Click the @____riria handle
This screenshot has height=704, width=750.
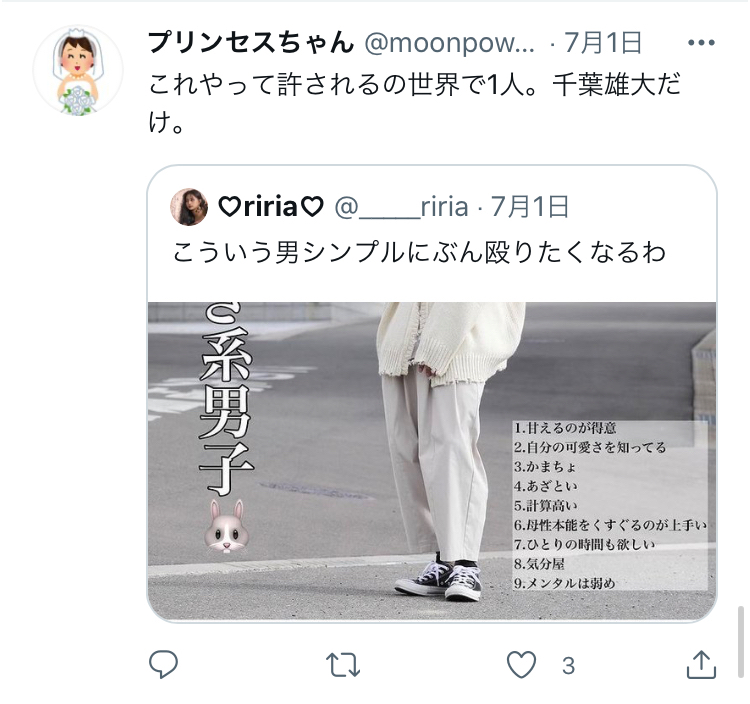(x=401, y=207)
